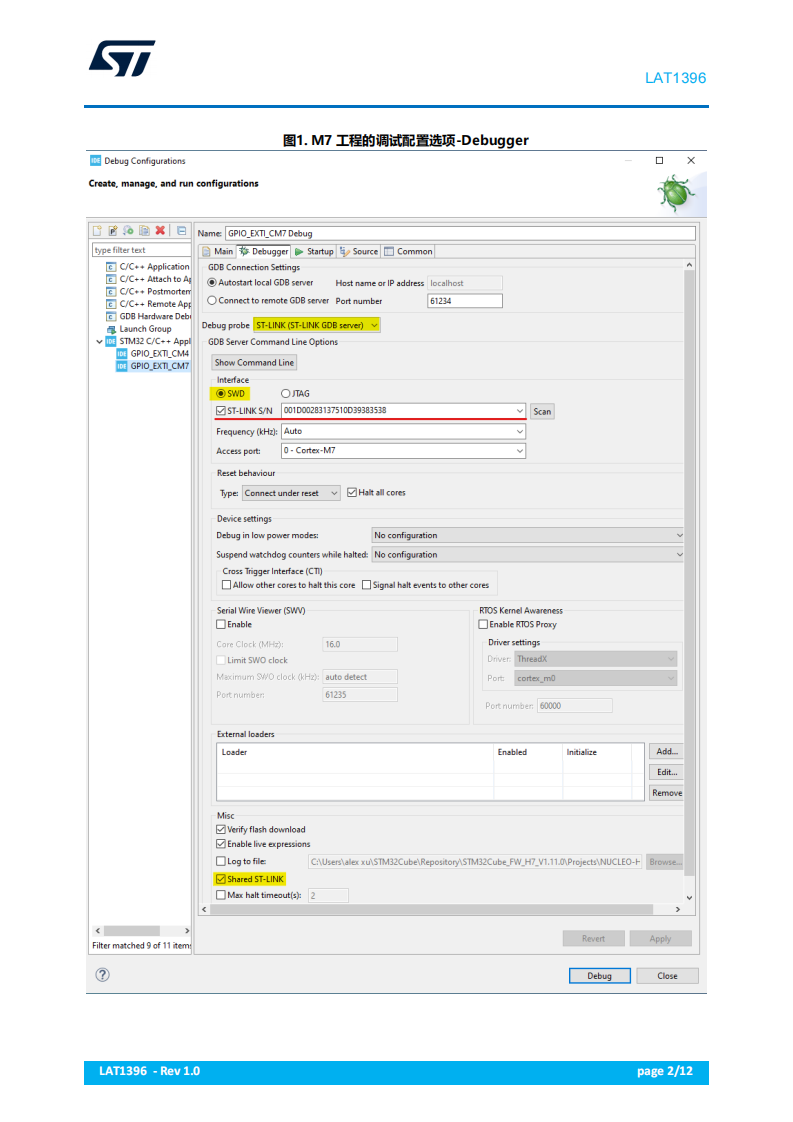
Task: Click the Scan button
Action: point(543,411)
